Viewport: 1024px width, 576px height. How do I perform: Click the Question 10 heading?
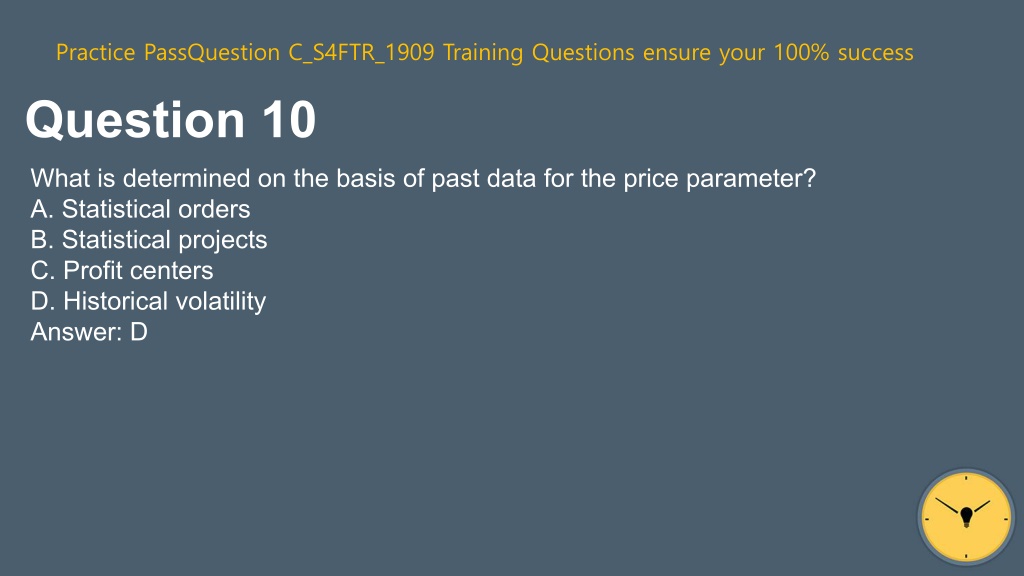pyautogui.click(x=171, y=120)
